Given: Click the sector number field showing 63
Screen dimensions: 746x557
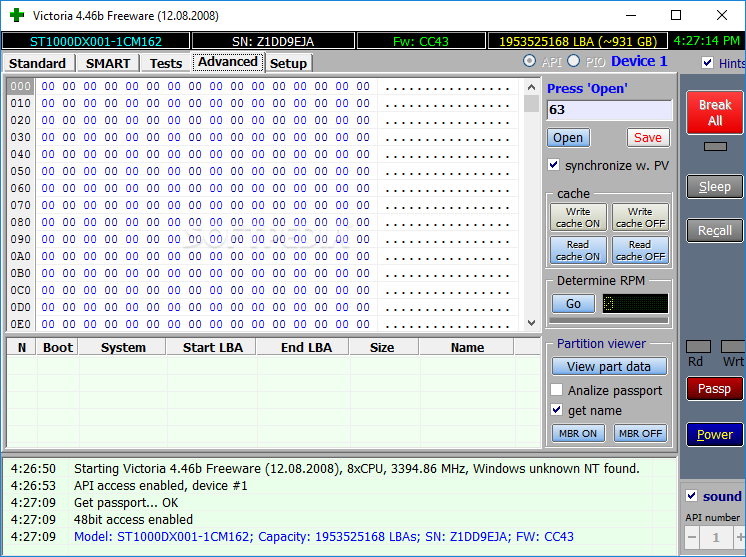Looking at the screenshot, I should click(x=609, y=110).
